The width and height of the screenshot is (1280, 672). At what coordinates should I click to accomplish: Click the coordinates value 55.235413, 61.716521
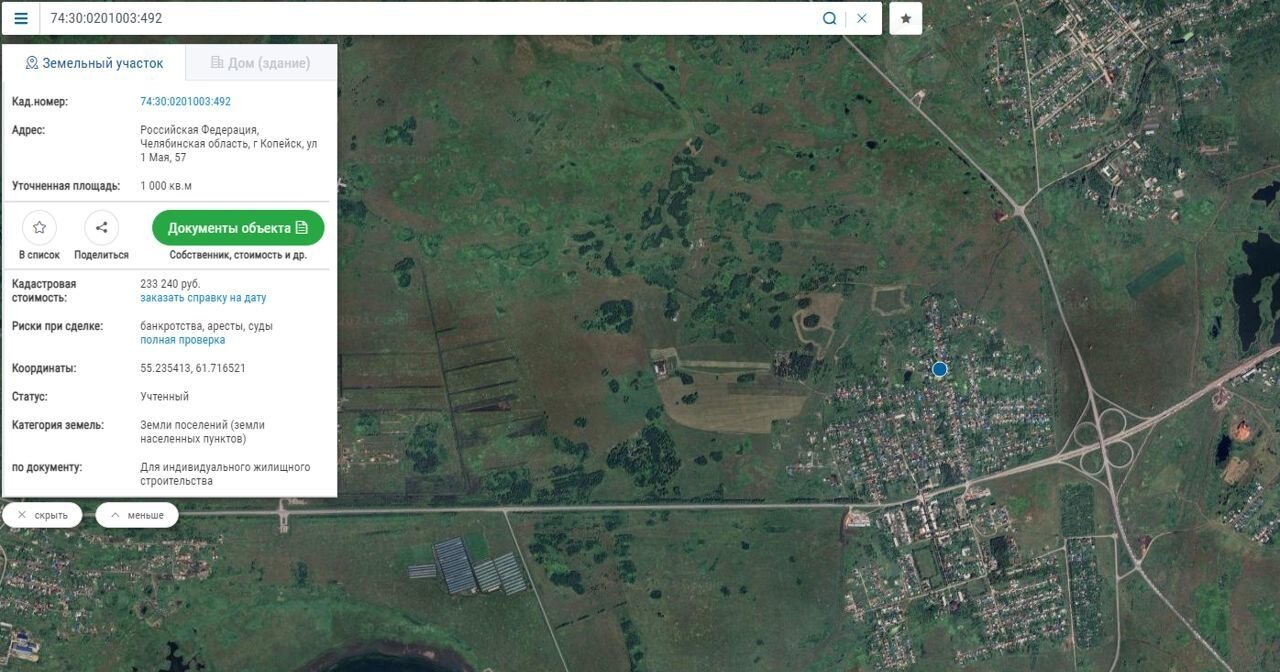point(193,368)
